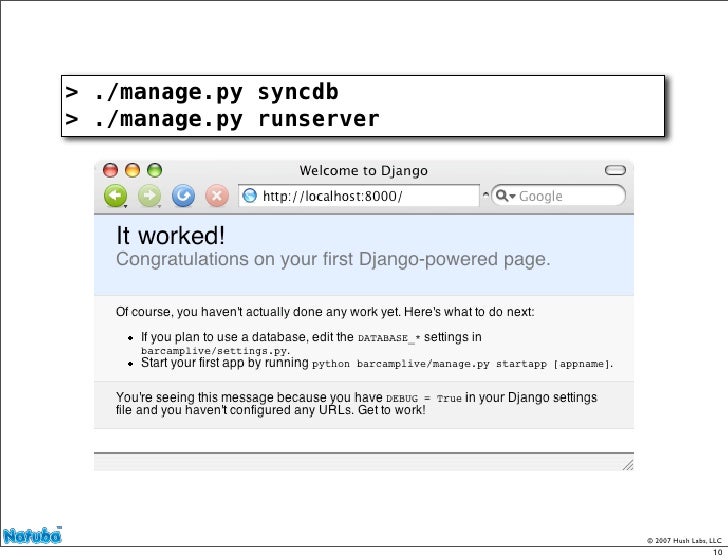Viewport: 728px width, 560px height.
Task: Click the green Back navigation button
Action: click(115, 195)
